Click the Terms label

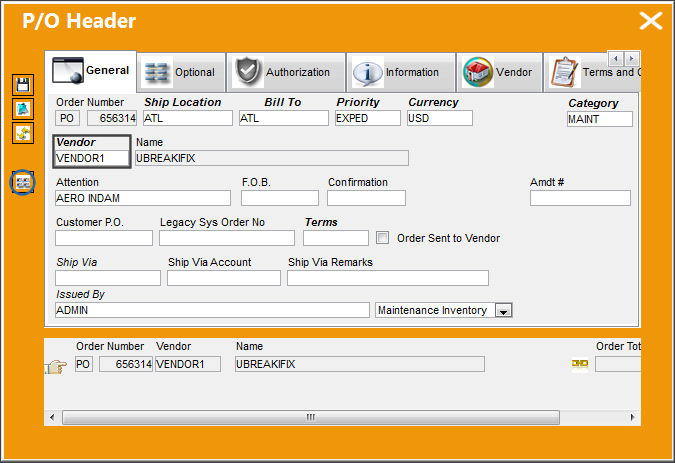[x=321, y=222]
